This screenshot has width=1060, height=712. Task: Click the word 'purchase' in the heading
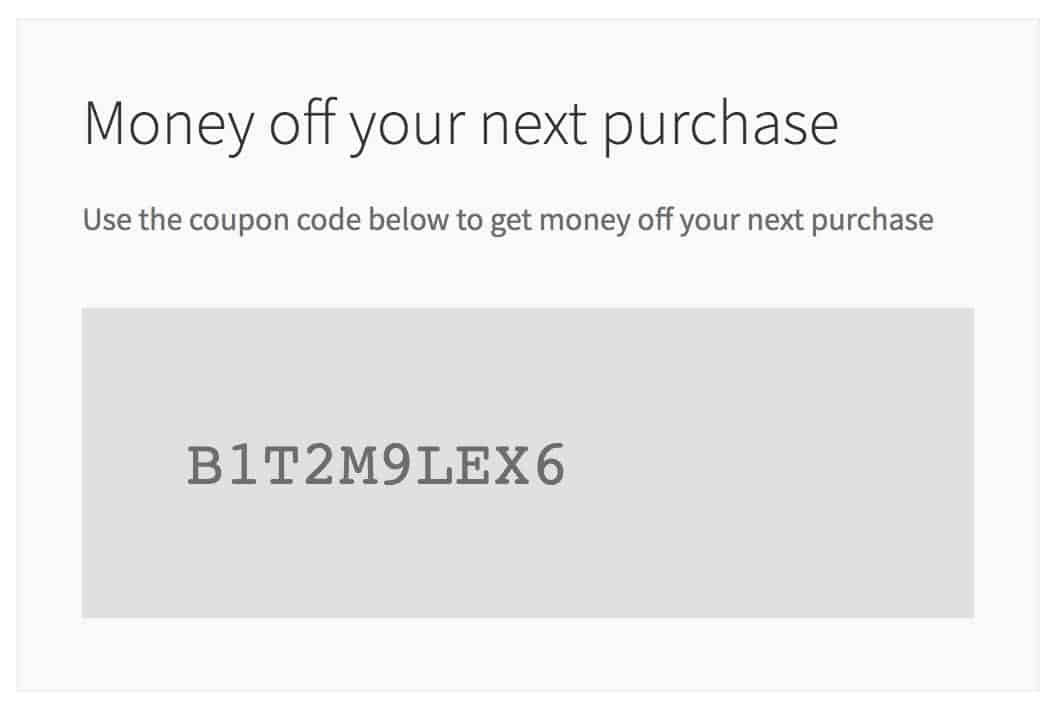pyautogui.click(x=721, y=124)
